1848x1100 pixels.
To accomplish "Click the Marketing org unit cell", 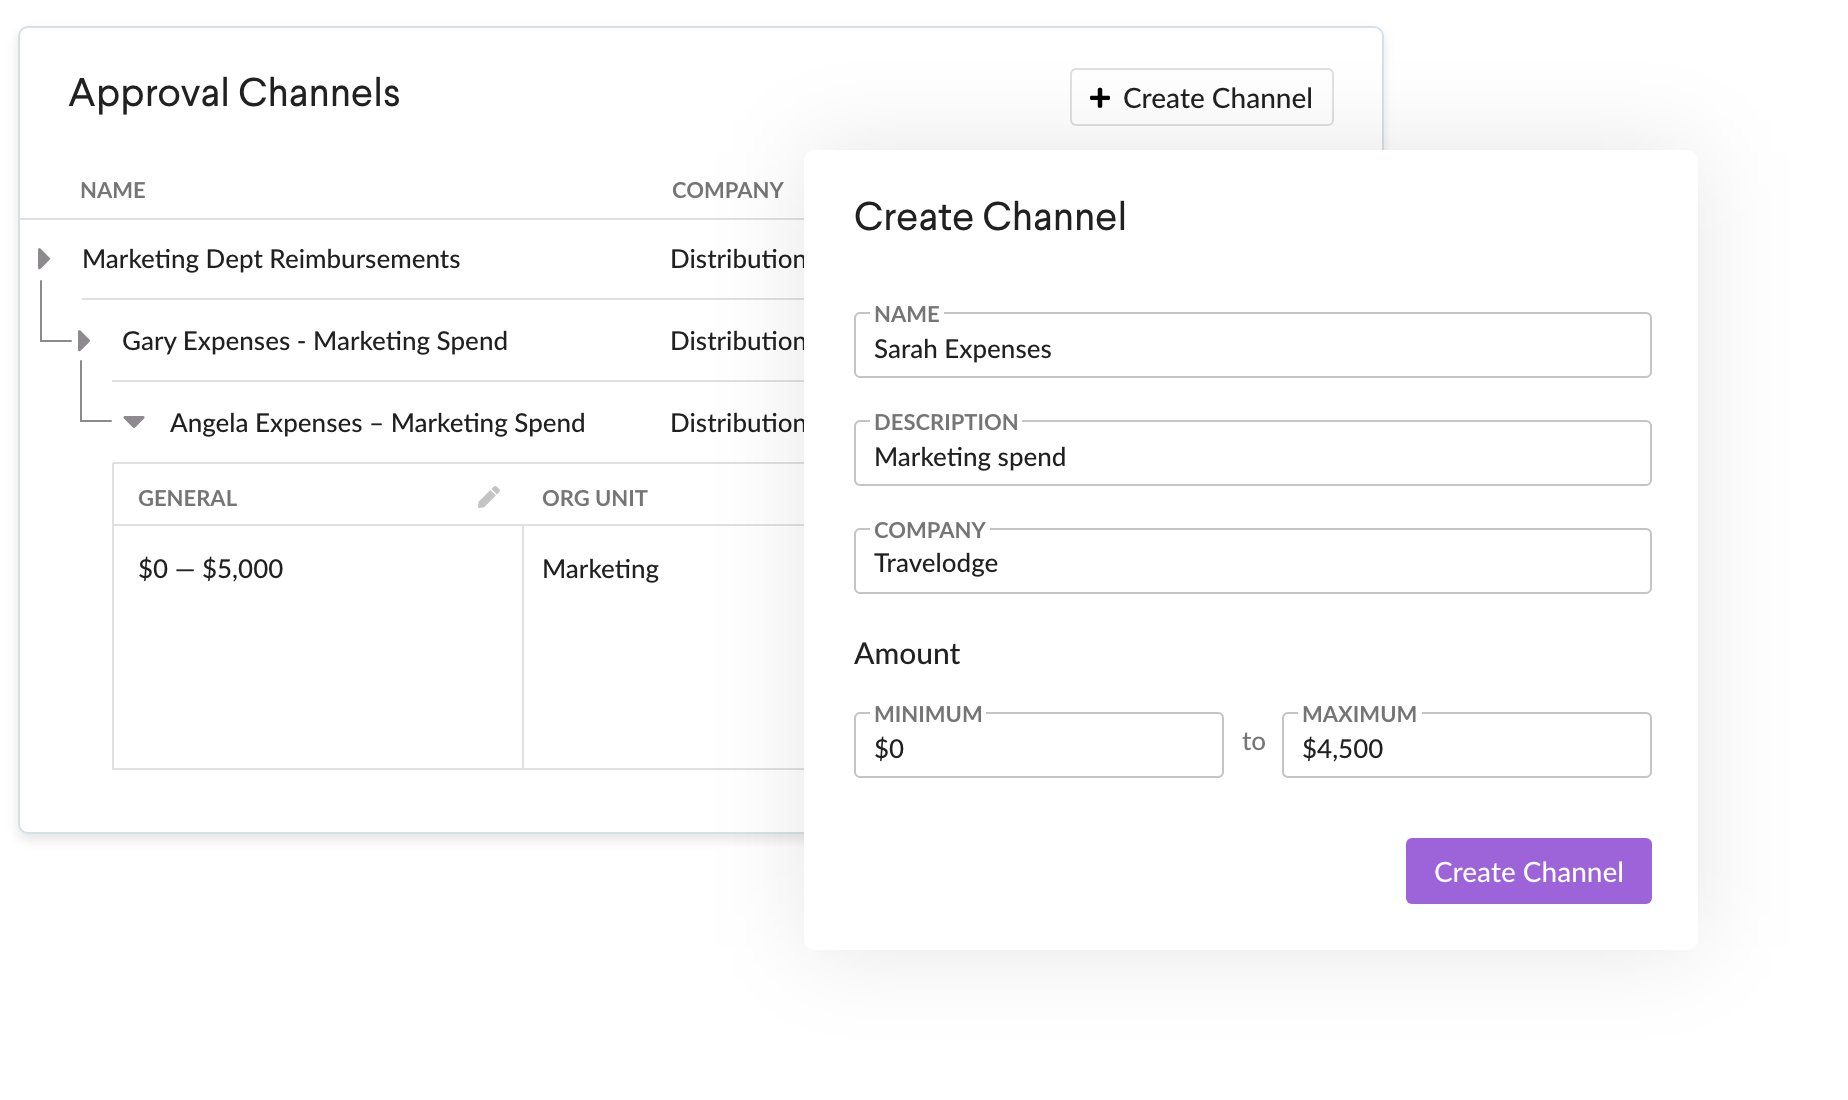I will coord(600,569).
